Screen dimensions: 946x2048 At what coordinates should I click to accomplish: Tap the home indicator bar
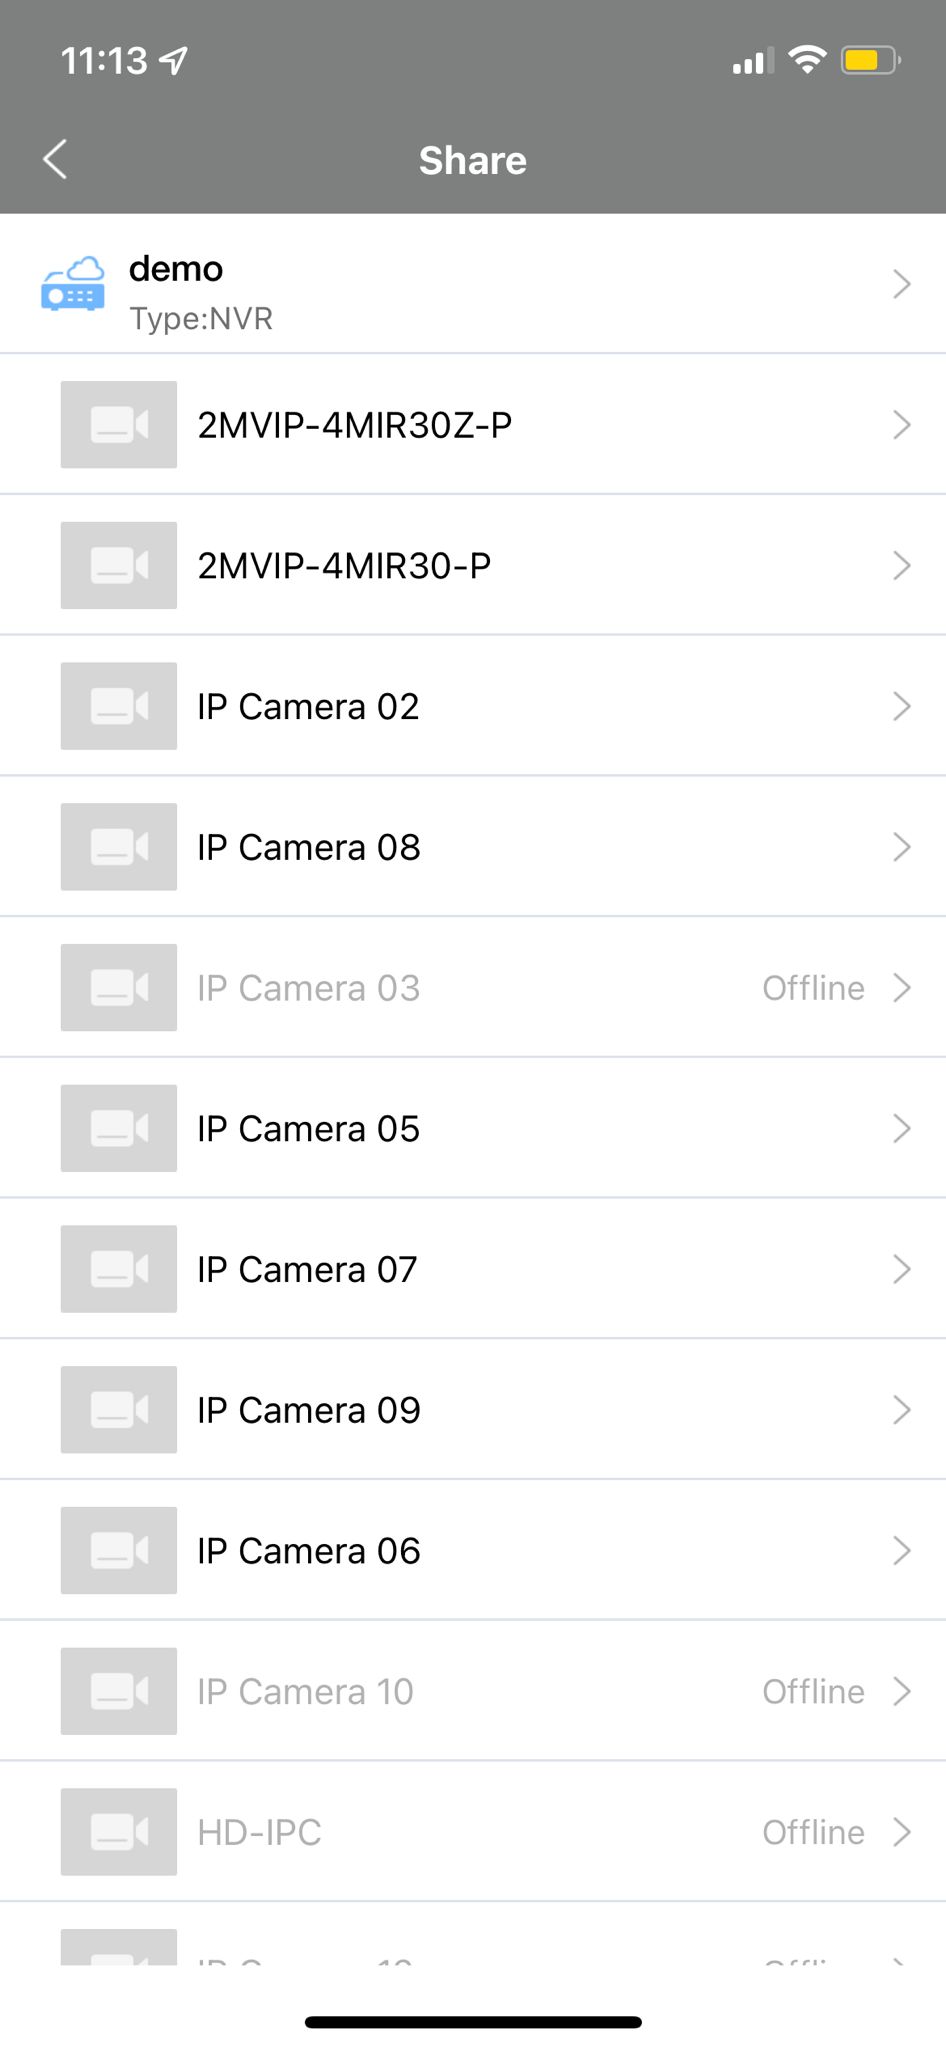(x=473, y=2022)
